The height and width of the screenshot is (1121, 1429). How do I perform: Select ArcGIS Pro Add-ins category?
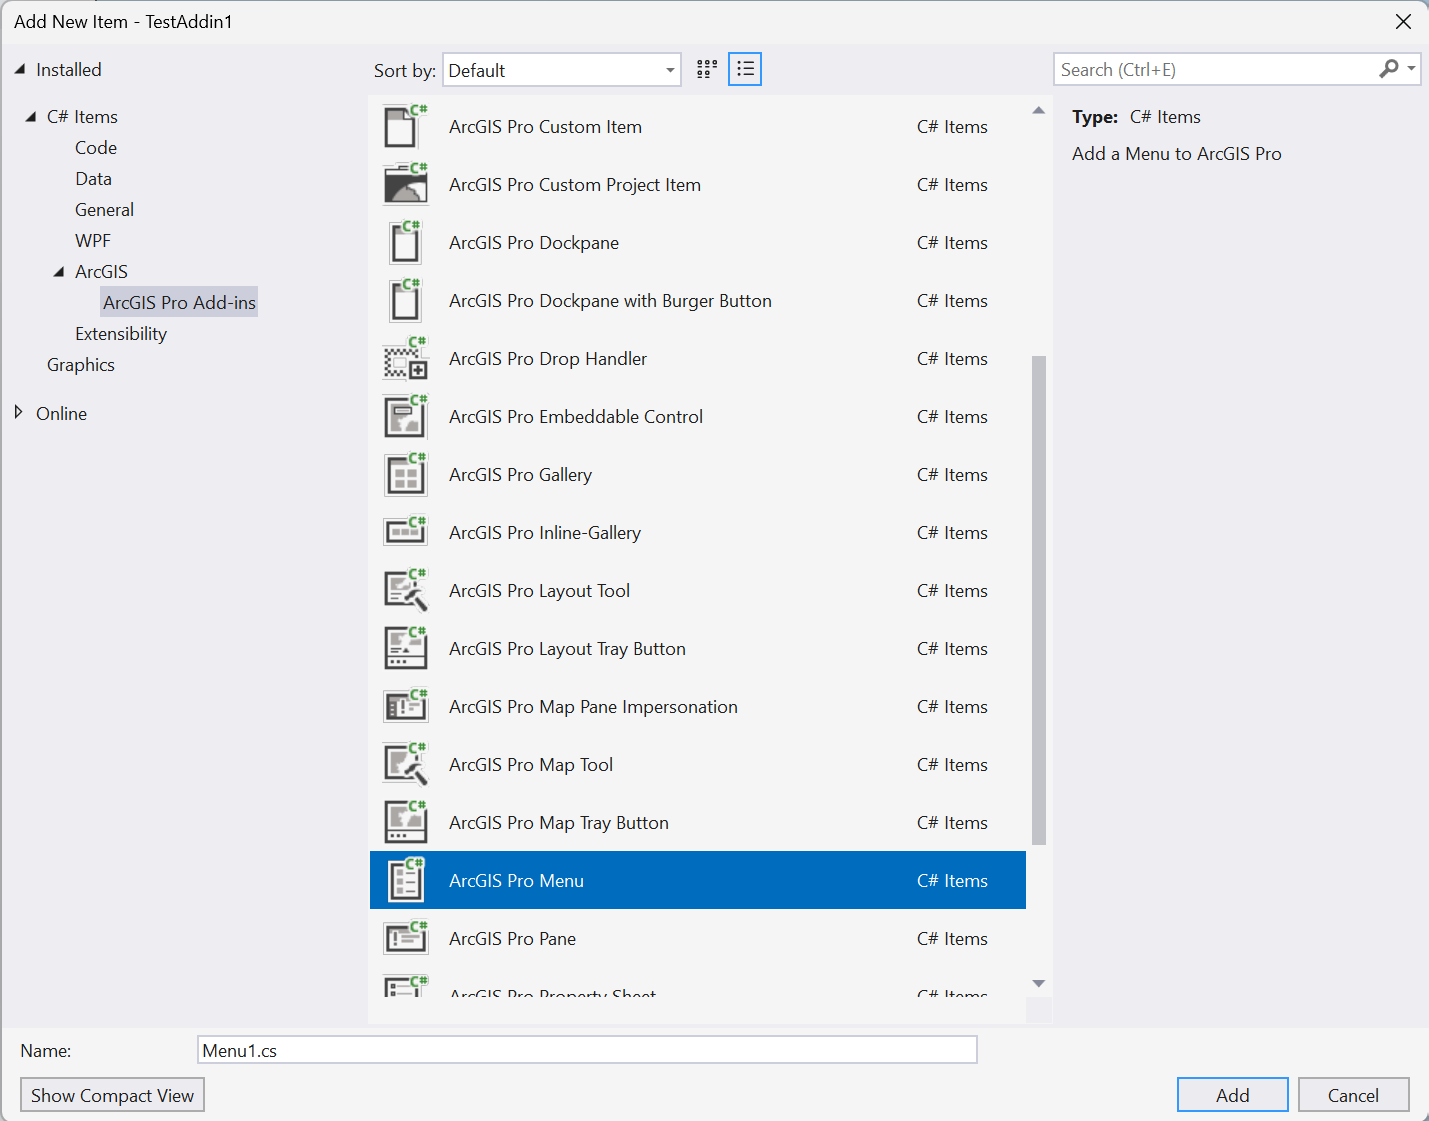click(179, 302)
